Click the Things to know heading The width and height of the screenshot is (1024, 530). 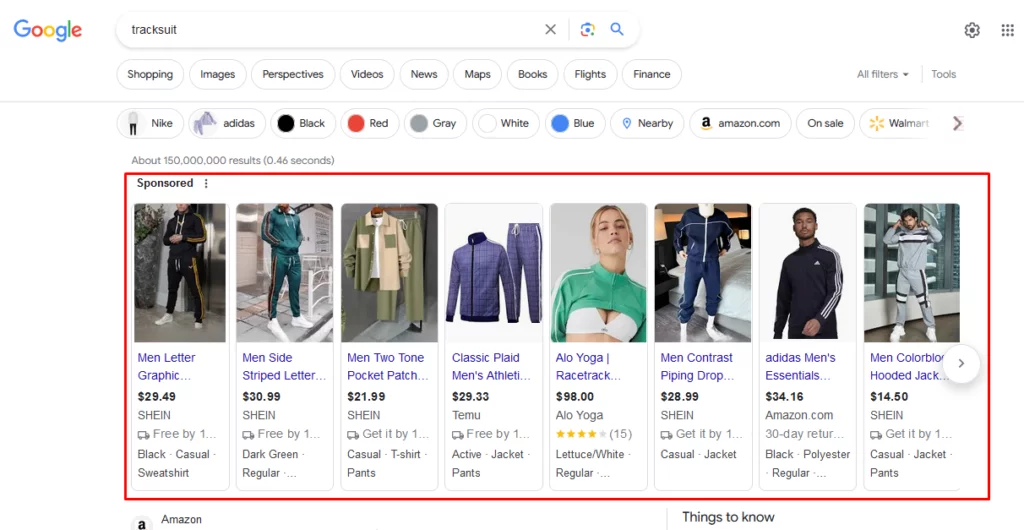[728, 517]
